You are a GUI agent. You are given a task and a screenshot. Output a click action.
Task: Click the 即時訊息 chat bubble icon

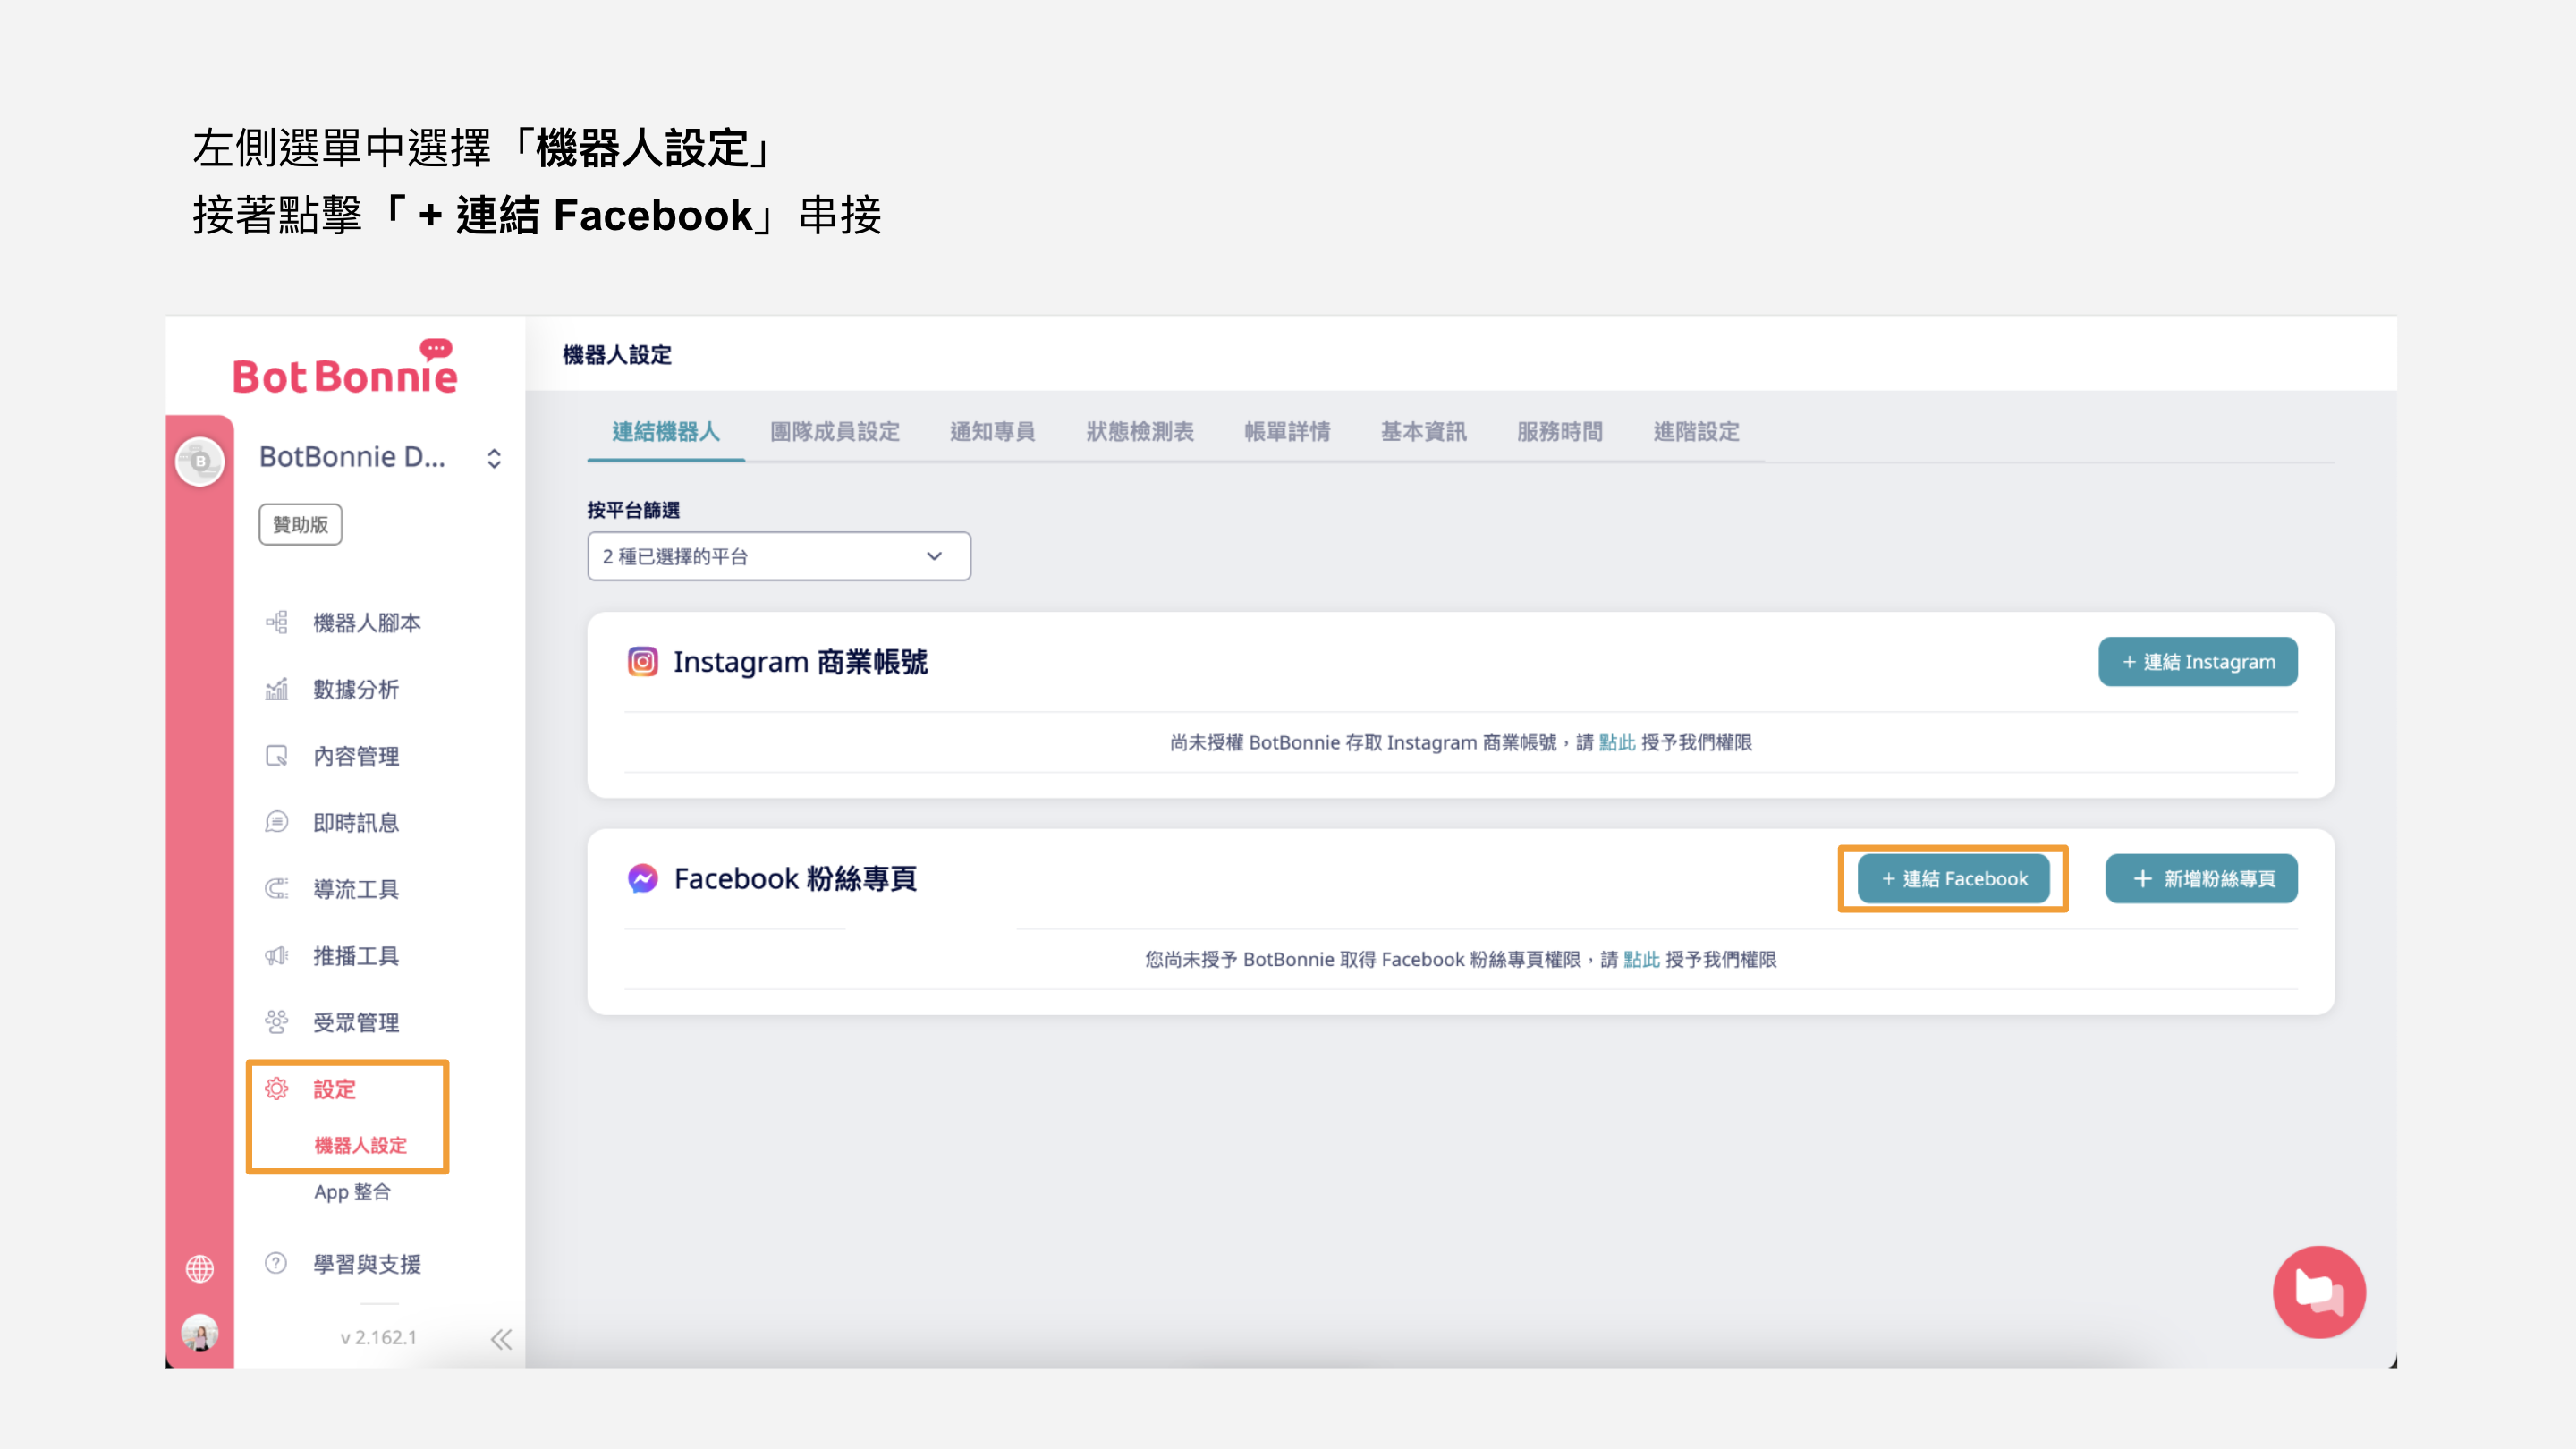pos(277,822)
